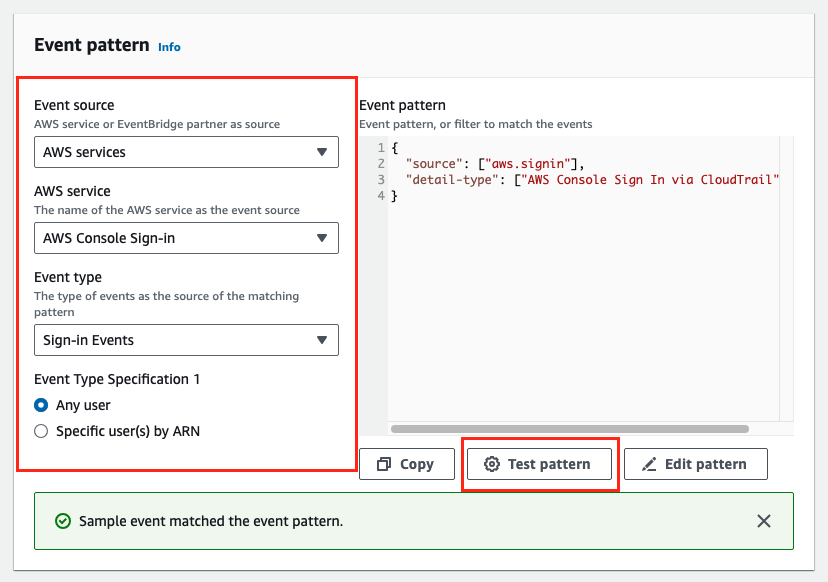Open the Event source combo box
This screenshot has width=828, height=582.
pos(186,152)
